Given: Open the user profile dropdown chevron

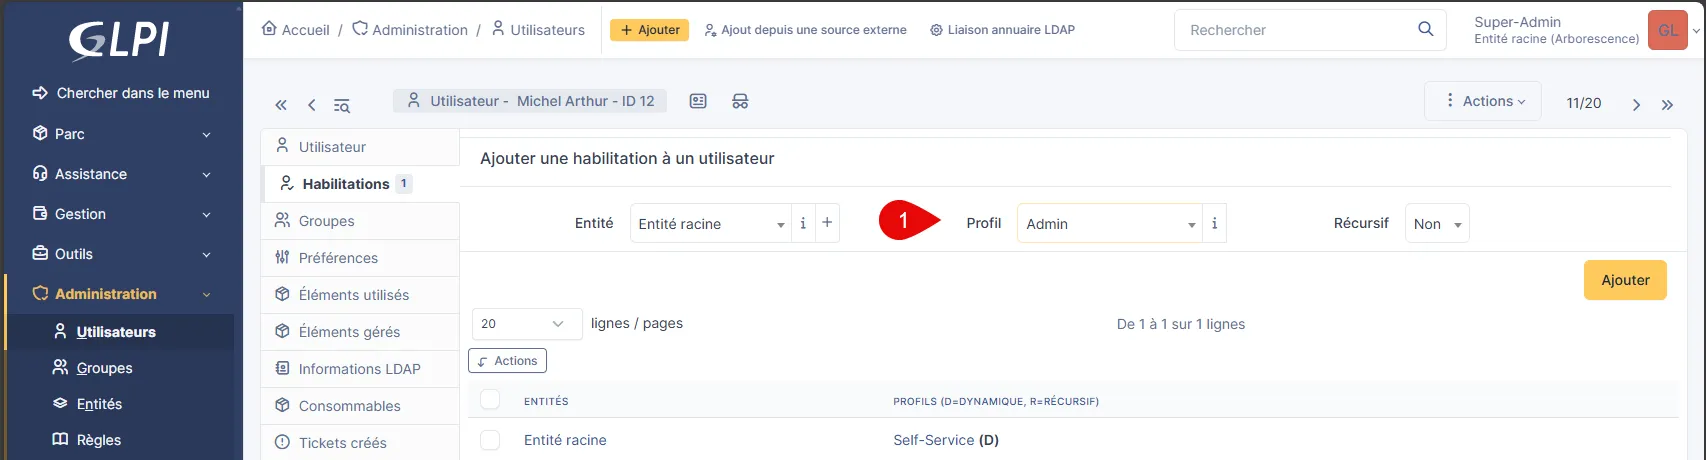Looking at the screenshot, I should coord(1696,31).
